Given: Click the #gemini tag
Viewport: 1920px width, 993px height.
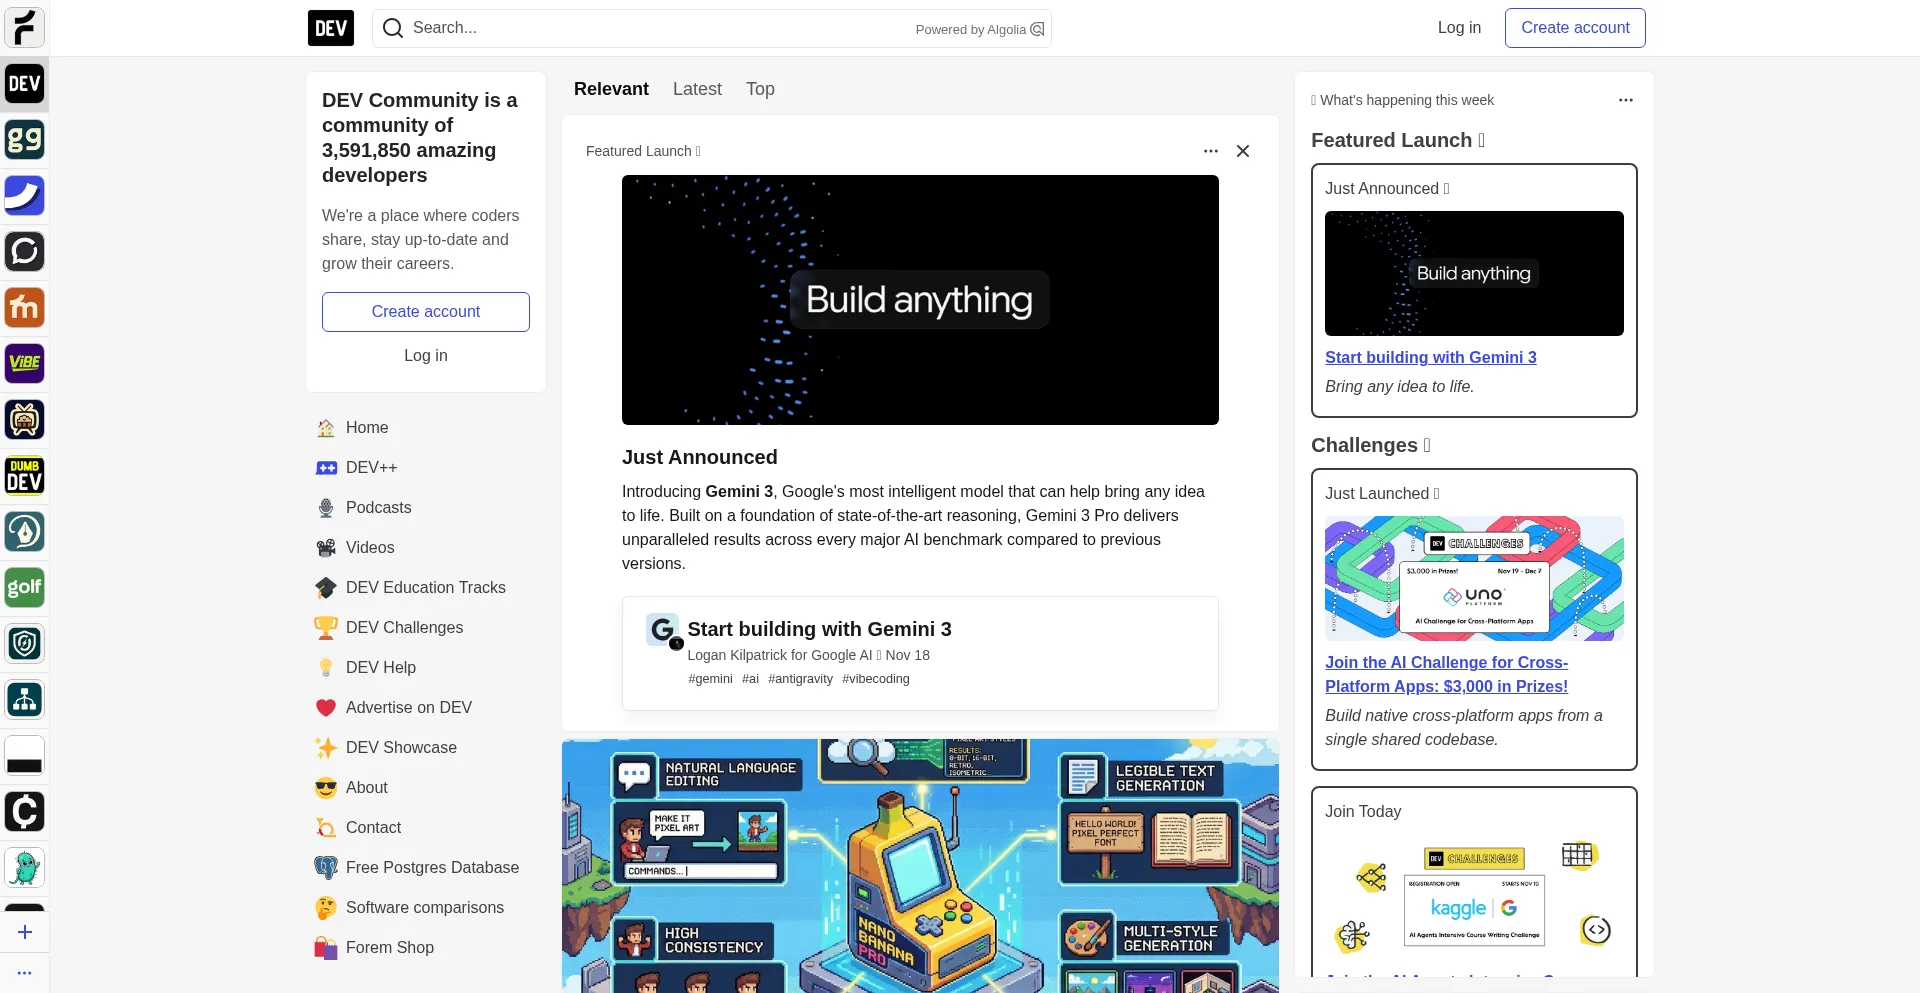Looking at the screenshot, I should tap(710, 679).
